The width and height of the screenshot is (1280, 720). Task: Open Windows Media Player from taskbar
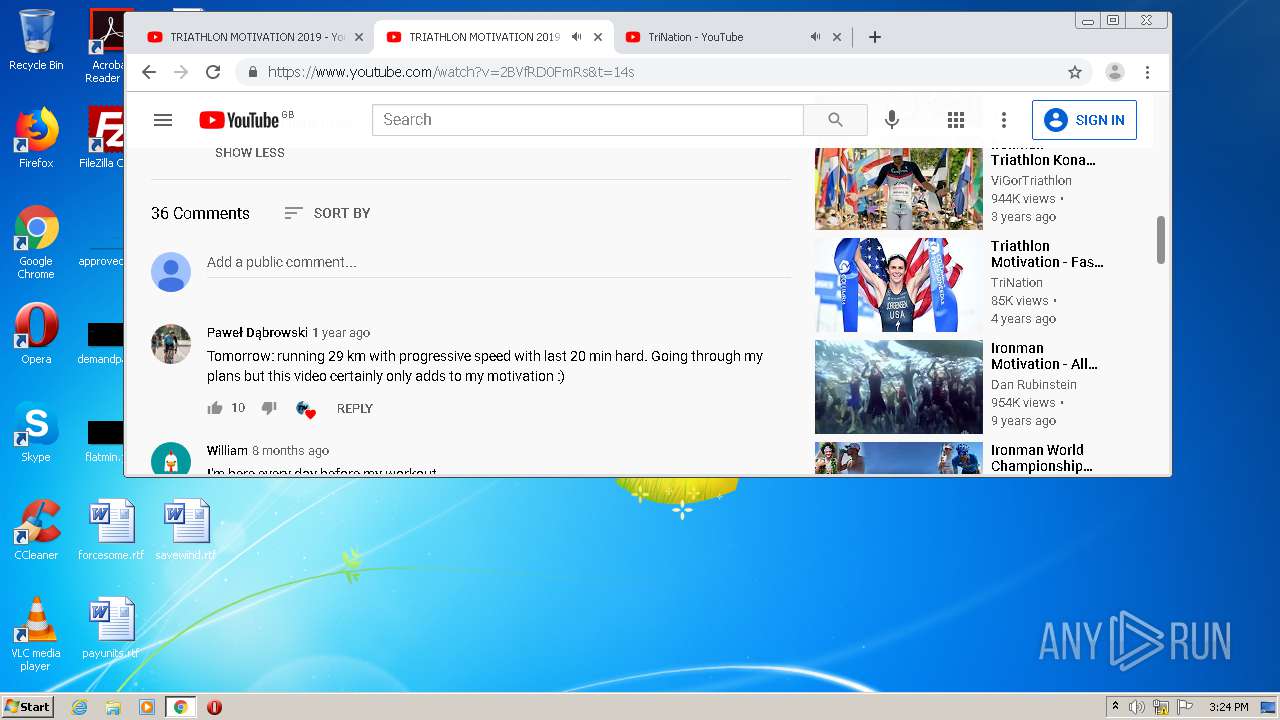[147, 707]
